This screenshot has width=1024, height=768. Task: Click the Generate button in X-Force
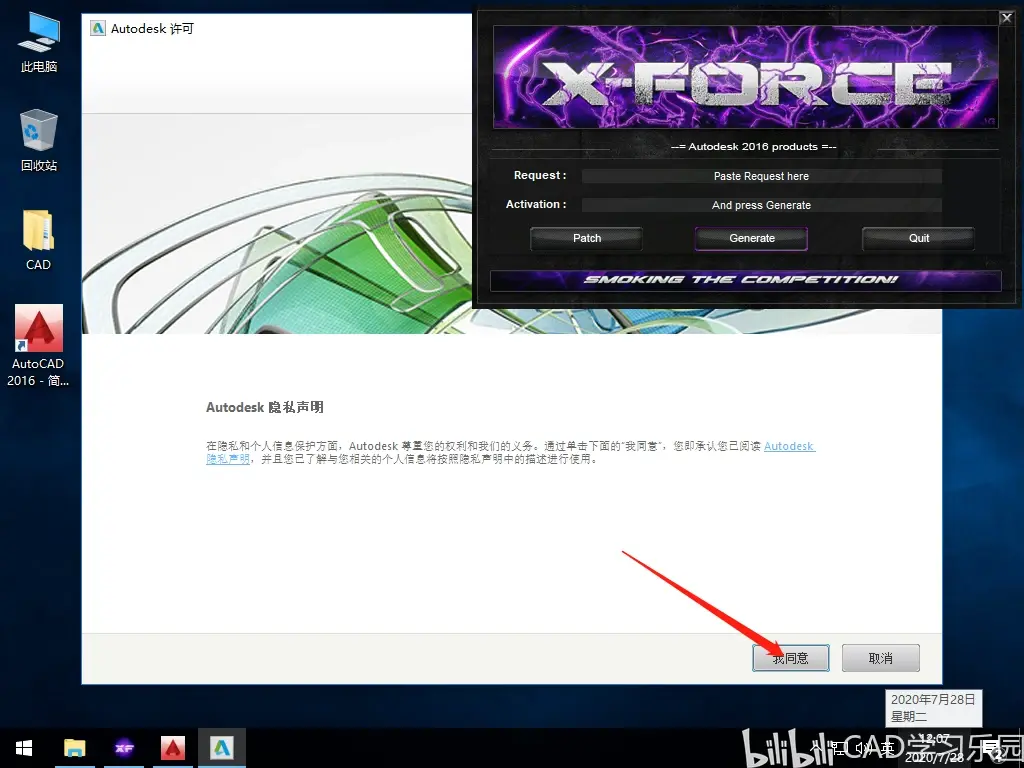[752, 238]
